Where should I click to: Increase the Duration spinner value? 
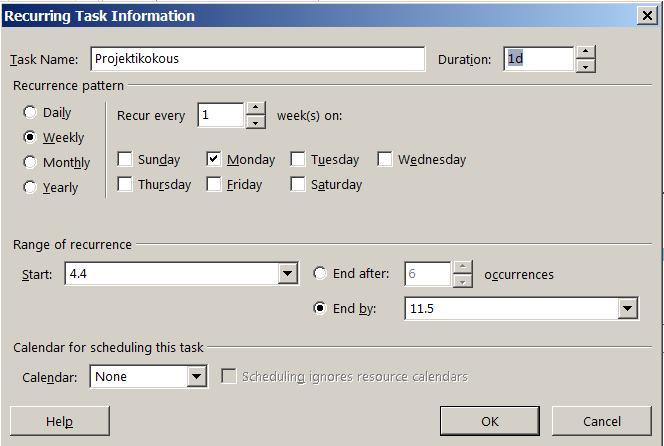point(586,52)
